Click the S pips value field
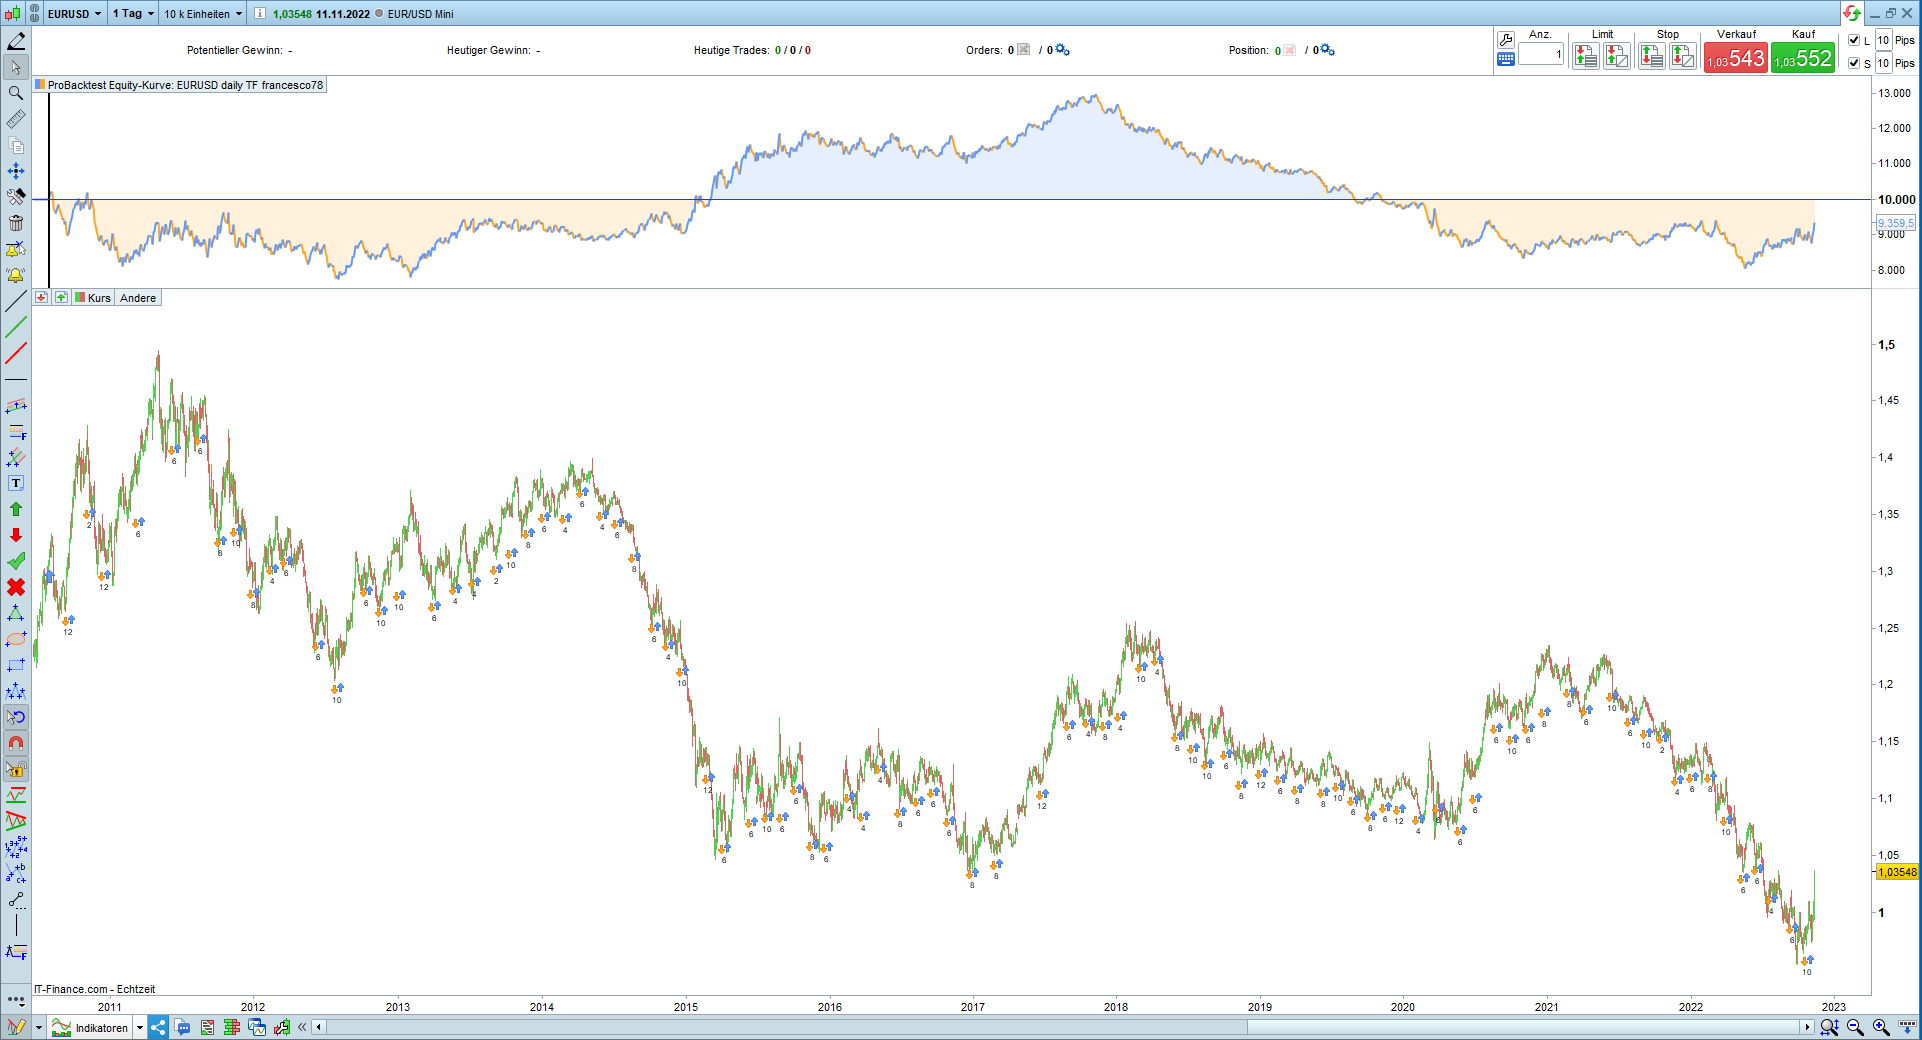 [1883, 63]
